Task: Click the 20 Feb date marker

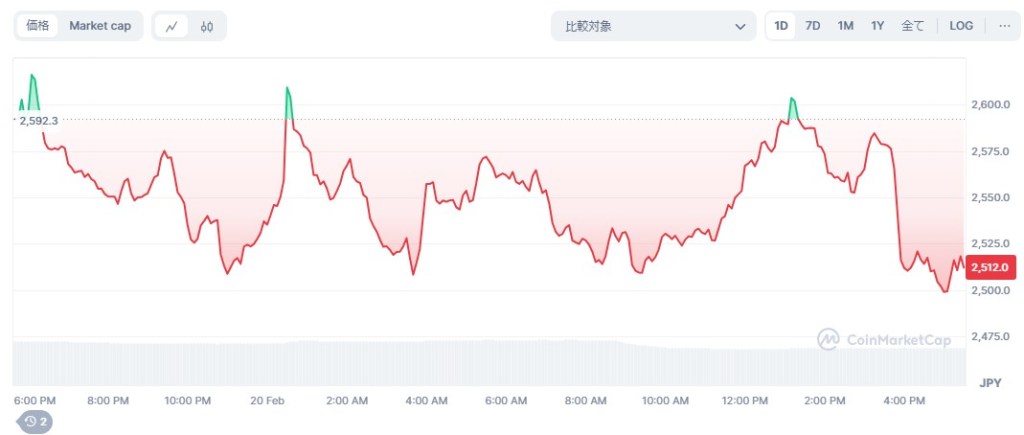Action: [x=268, y=401]
